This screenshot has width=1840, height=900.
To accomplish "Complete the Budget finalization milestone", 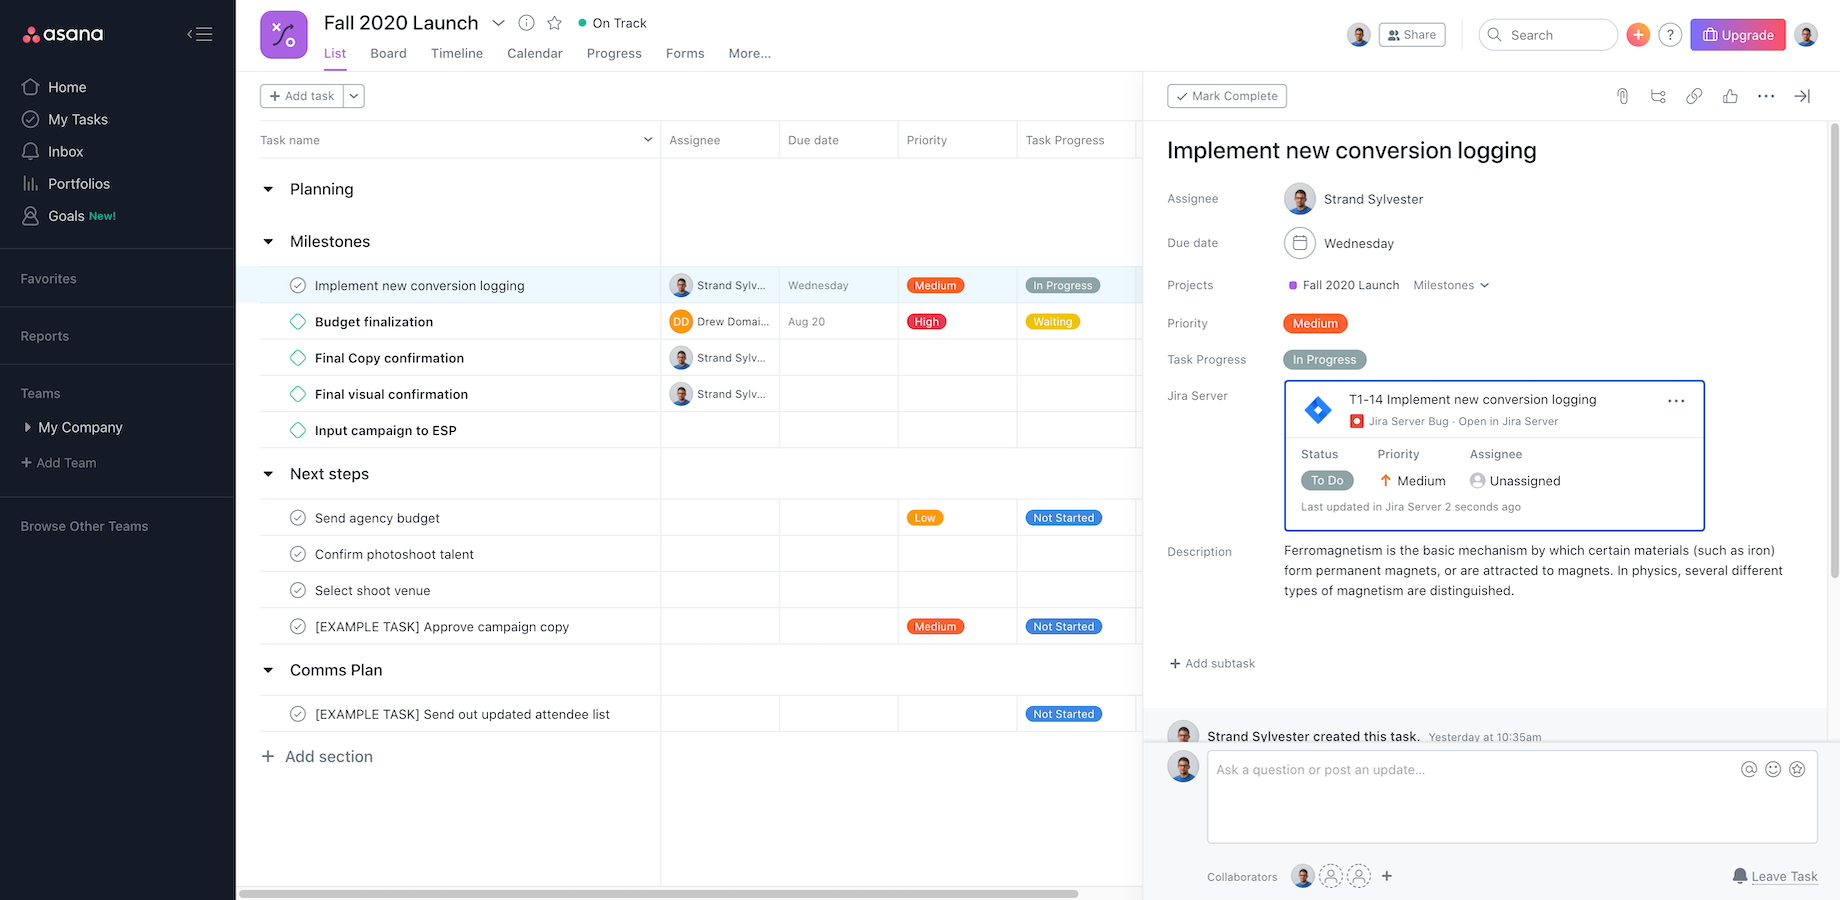I will 298,322.
